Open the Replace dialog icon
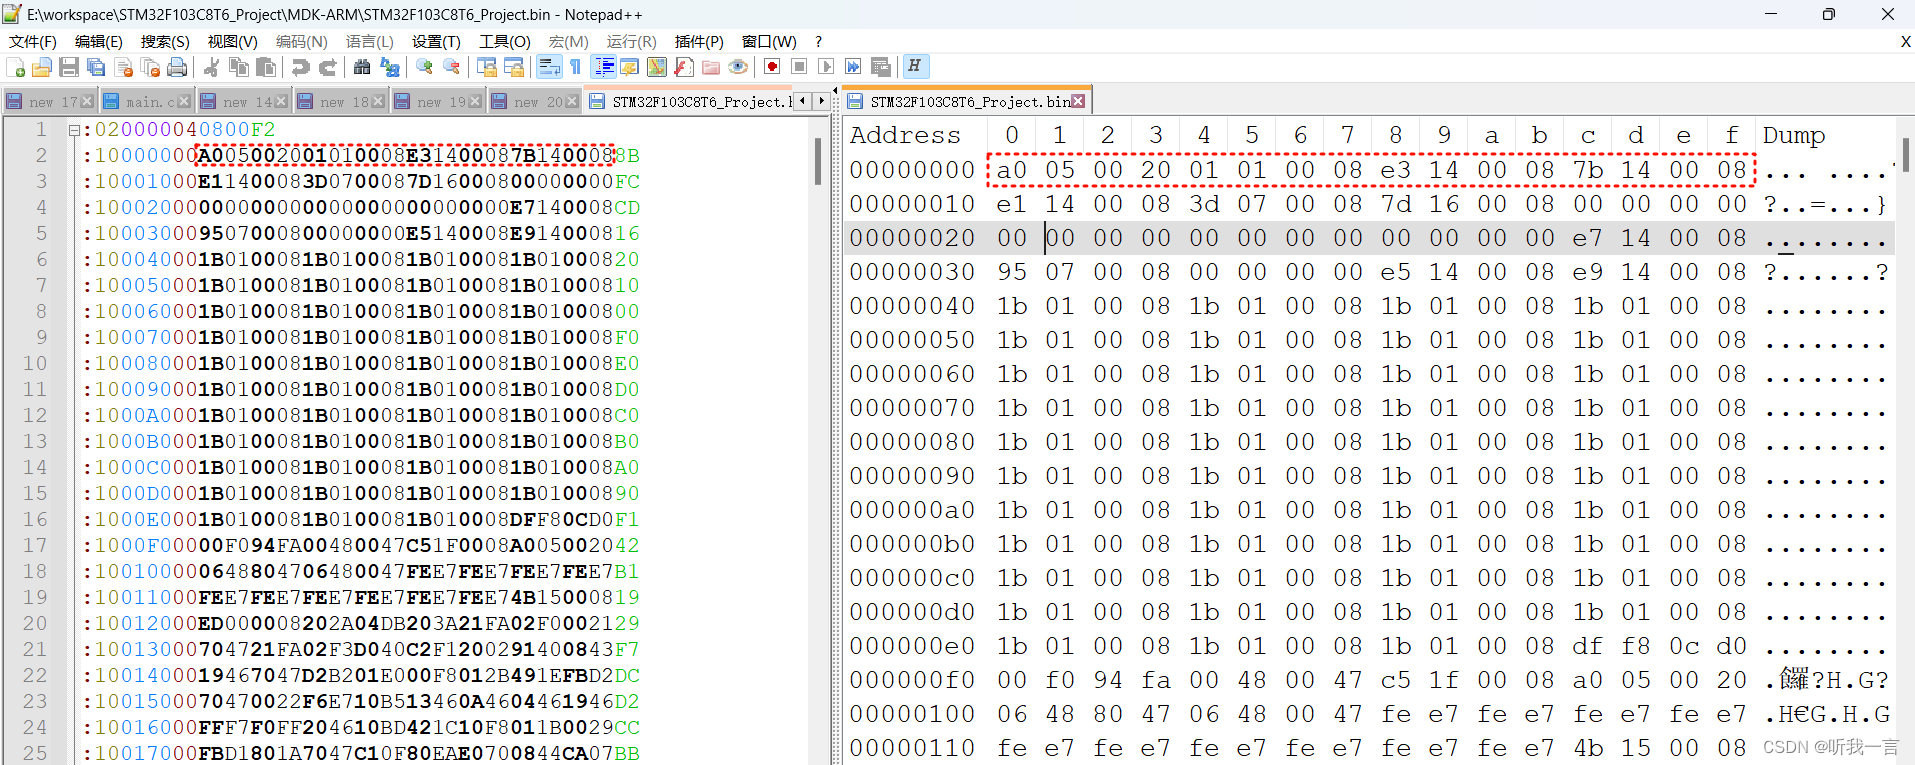This screenshot has height=765, width=1915. click(x=390, y=67)
